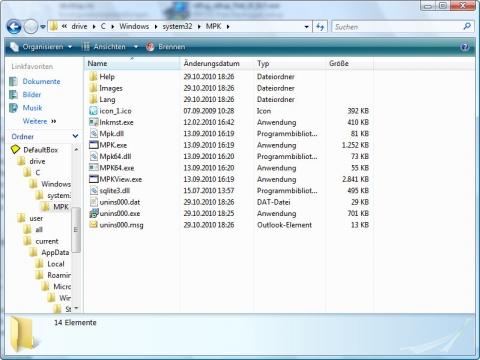The image size is (480, 360).
Task: Click the address bar folder icon
Action: tap(54, 26)
